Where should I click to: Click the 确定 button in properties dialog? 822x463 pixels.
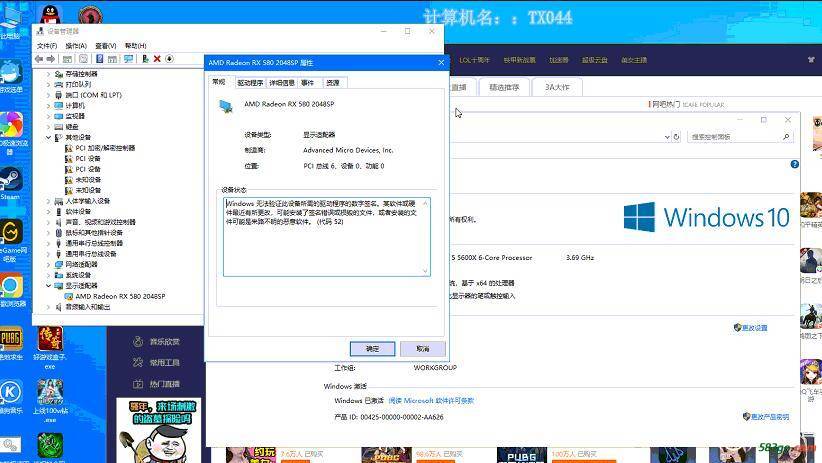372,349
